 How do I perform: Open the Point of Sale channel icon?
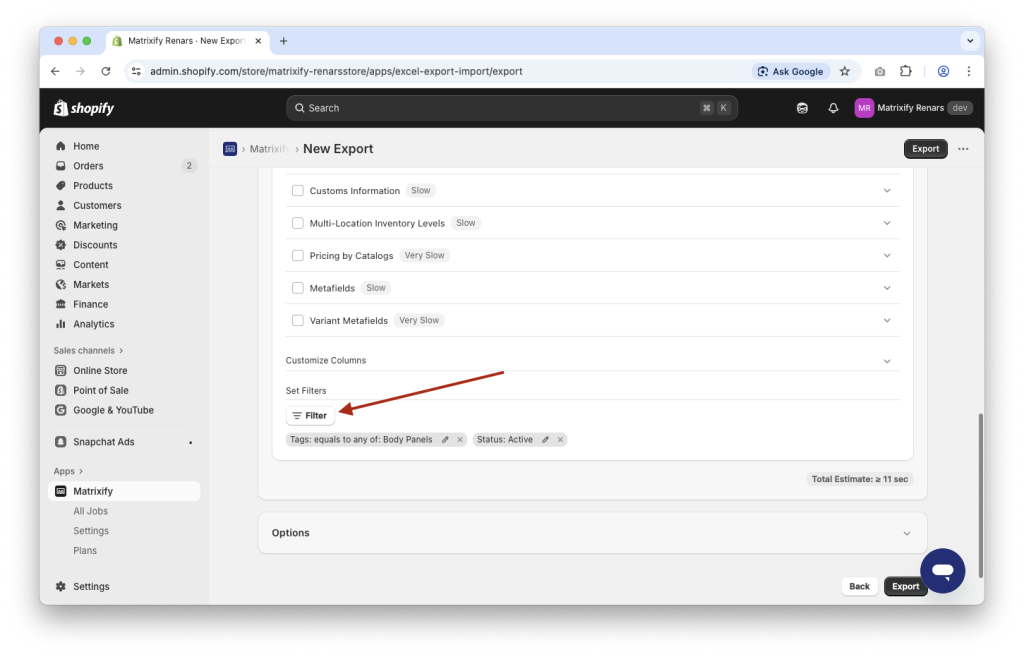coord(62,390)
